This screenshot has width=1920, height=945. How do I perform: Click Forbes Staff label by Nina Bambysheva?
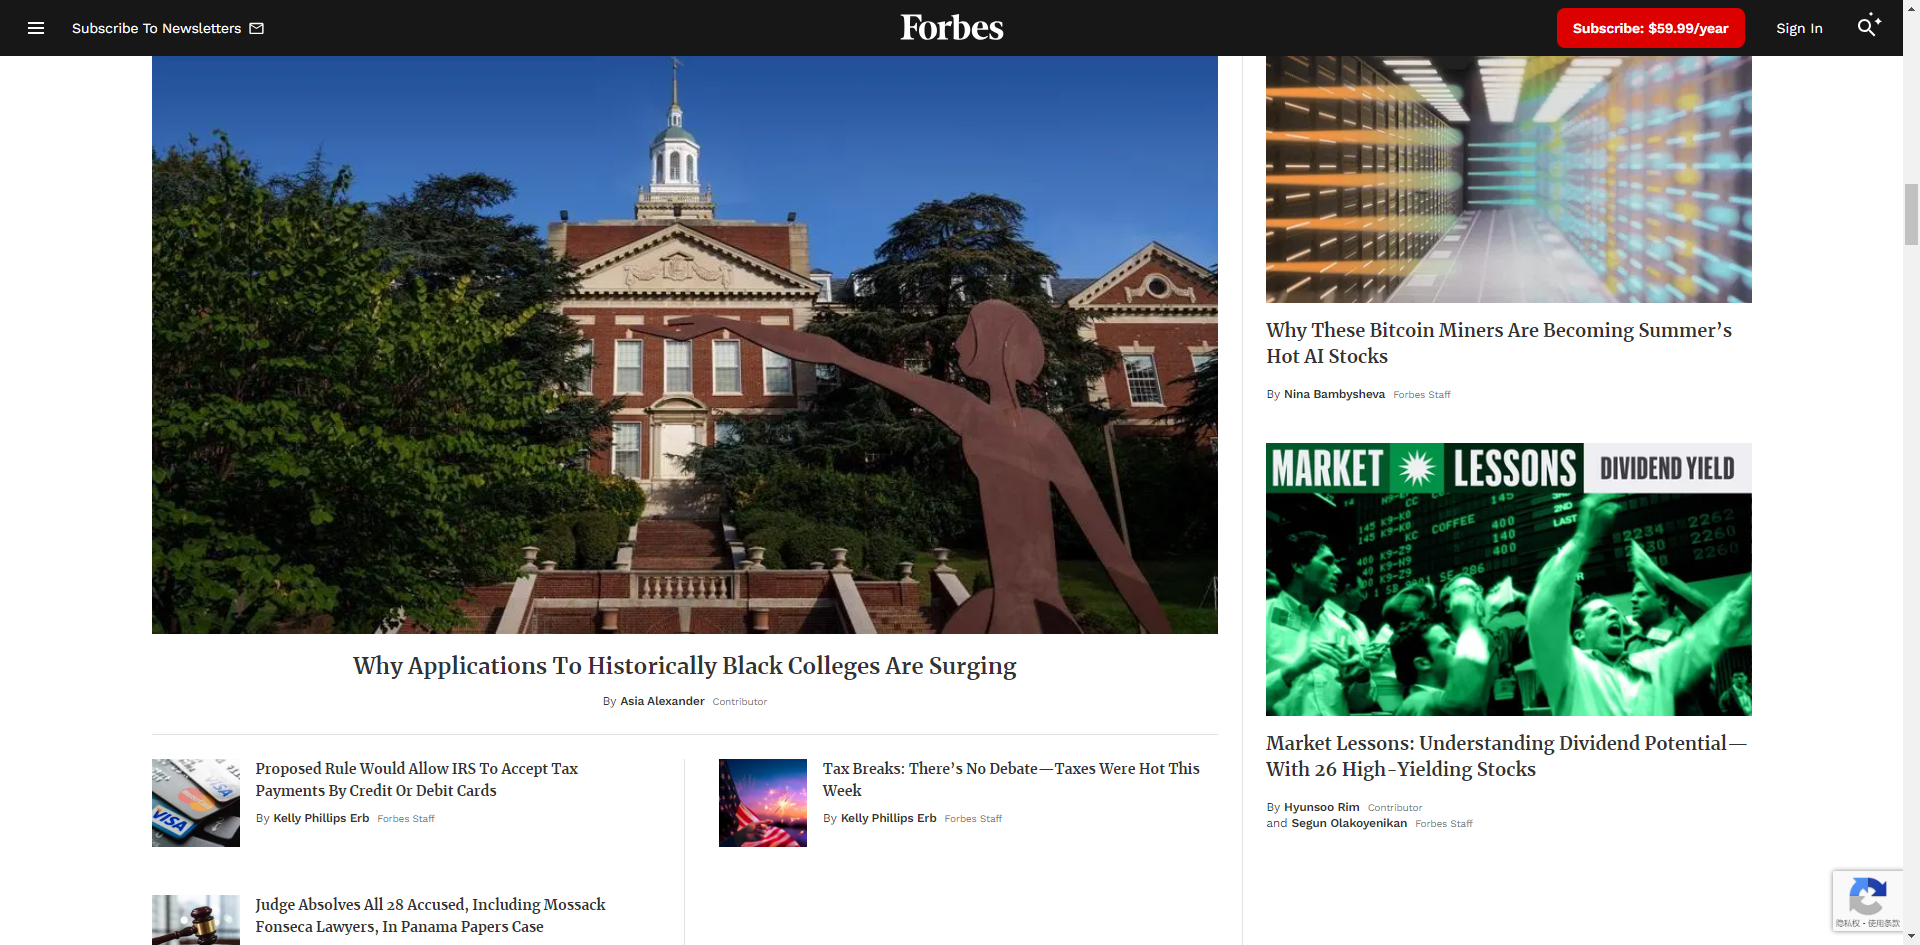1421,395
